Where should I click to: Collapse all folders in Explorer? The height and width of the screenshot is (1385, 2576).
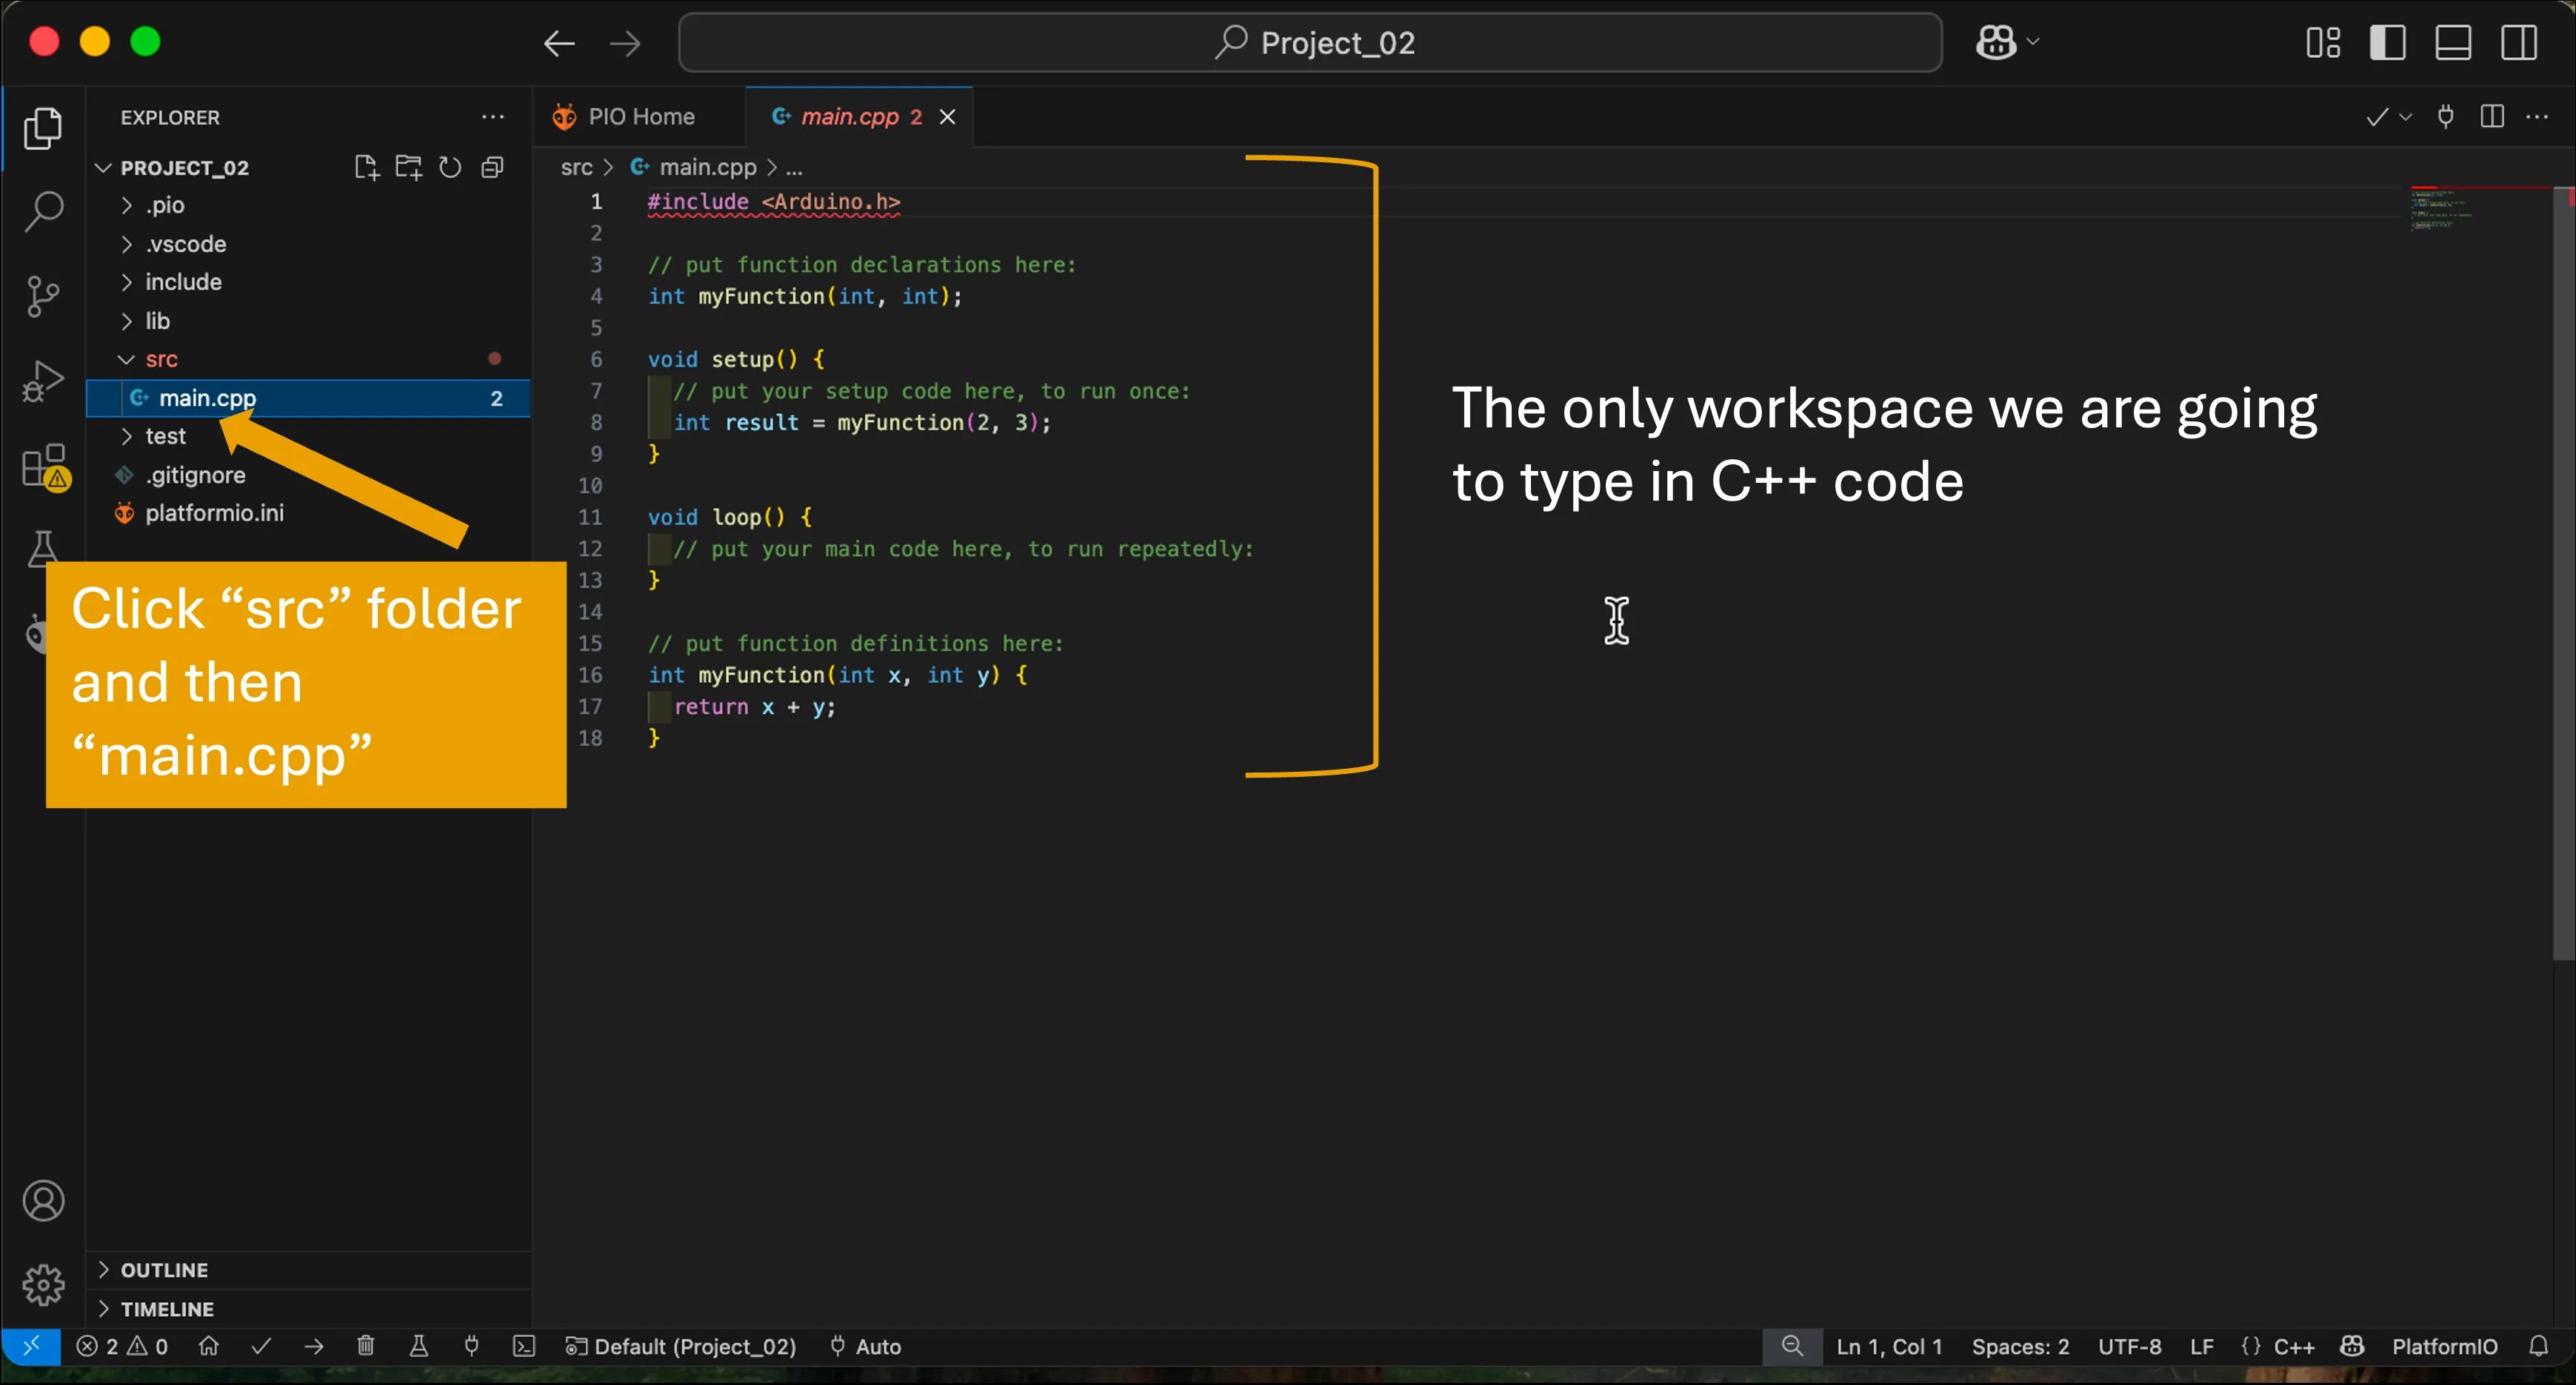click(492, 167)
